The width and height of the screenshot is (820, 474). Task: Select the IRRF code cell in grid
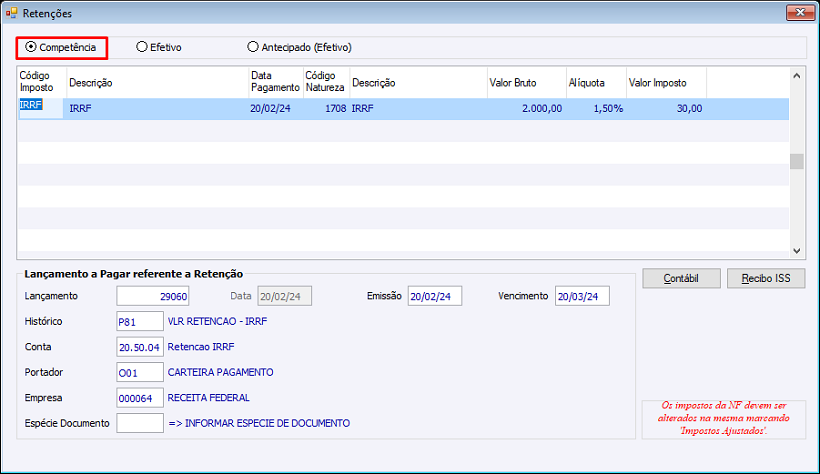click(41, 108)
